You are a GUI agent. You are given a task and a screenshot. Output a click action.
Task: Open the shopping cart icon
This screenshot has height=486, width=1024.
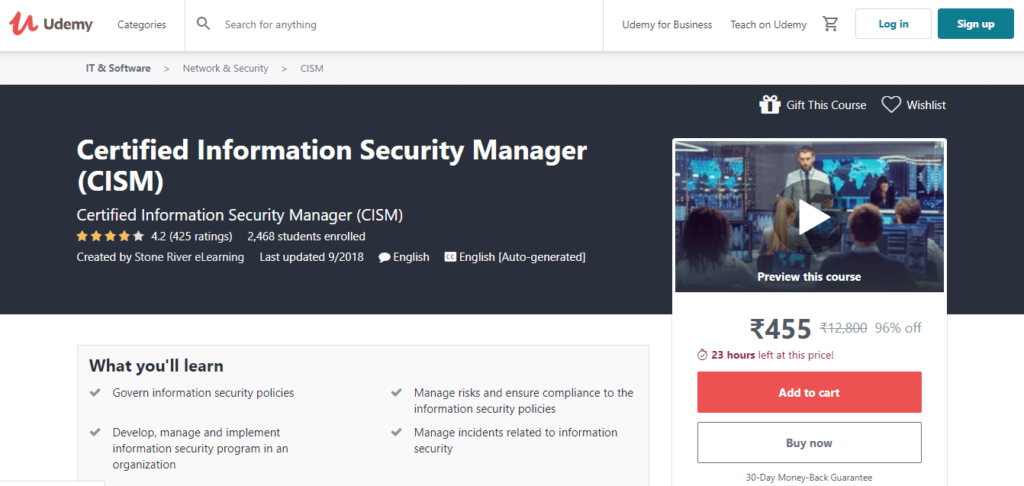pos(830,24)
